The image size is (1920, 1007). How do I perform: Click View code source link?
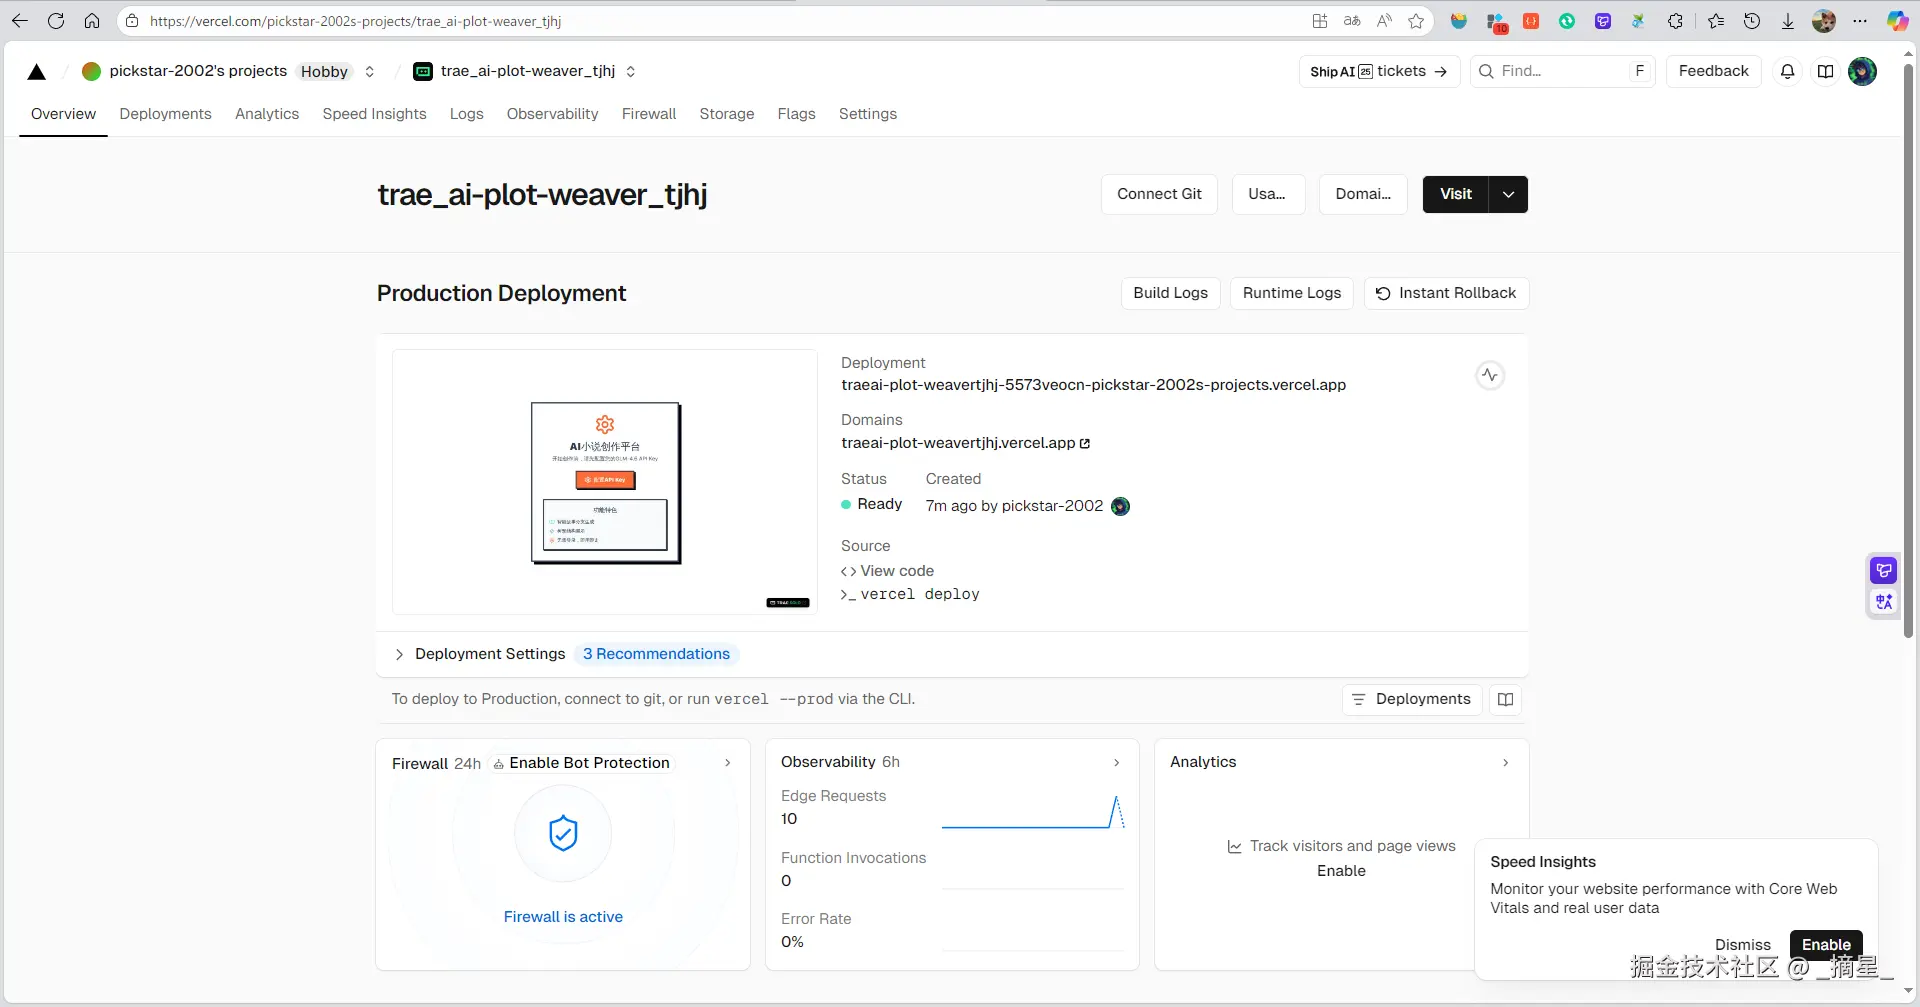[x=888, y=571]
